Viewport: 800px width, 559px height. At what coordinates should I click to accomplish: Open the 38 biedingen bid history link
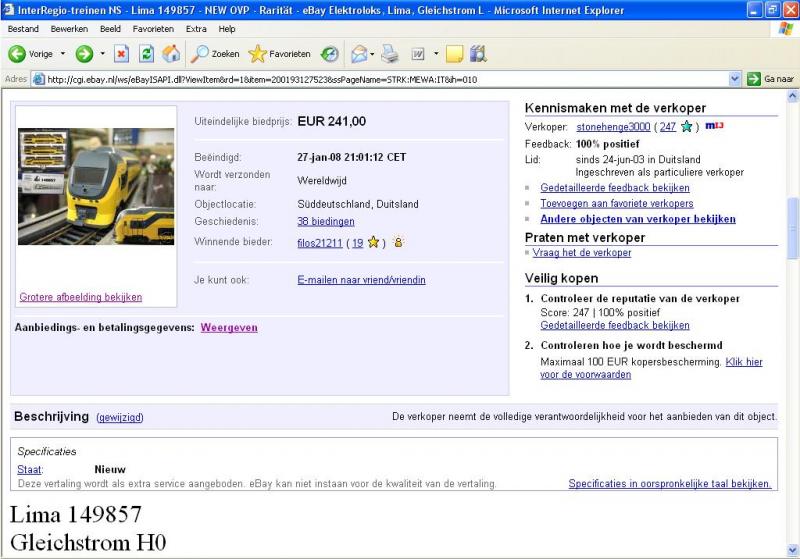[326, 221]
